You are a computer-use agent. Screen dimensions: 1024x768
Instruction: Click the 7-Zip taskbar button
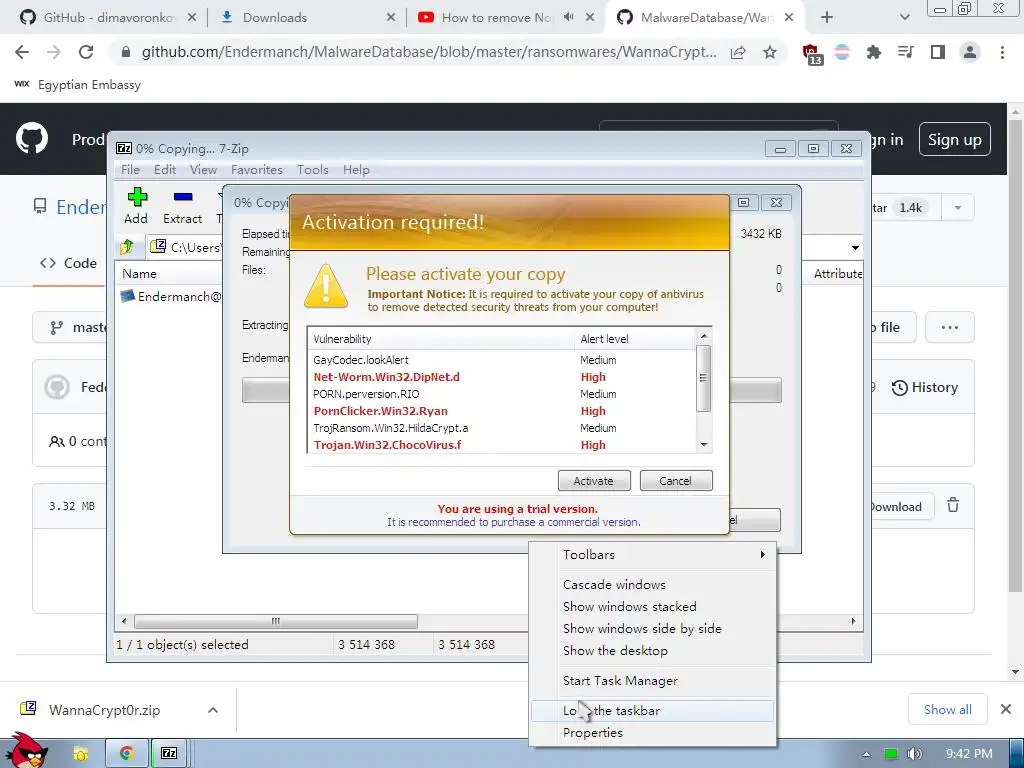pyautogui.click(x=169, y=753)
